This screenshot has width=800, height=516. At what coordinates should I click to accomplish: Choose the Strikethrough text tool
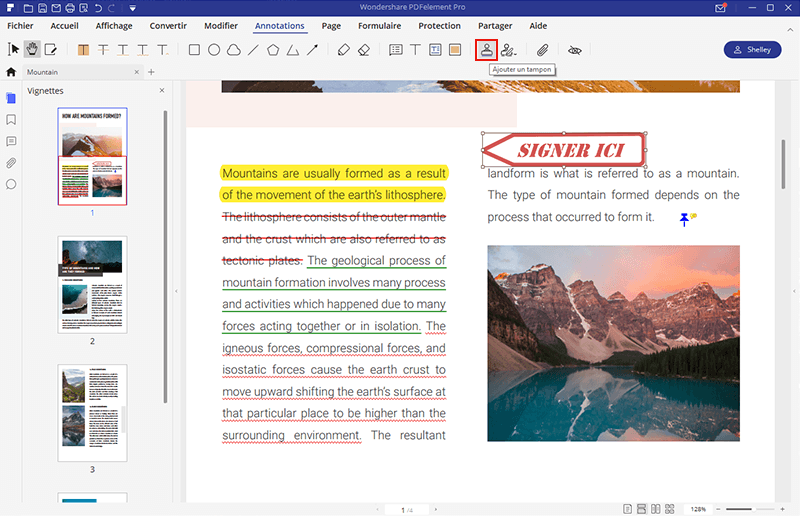tap(103, 50)
